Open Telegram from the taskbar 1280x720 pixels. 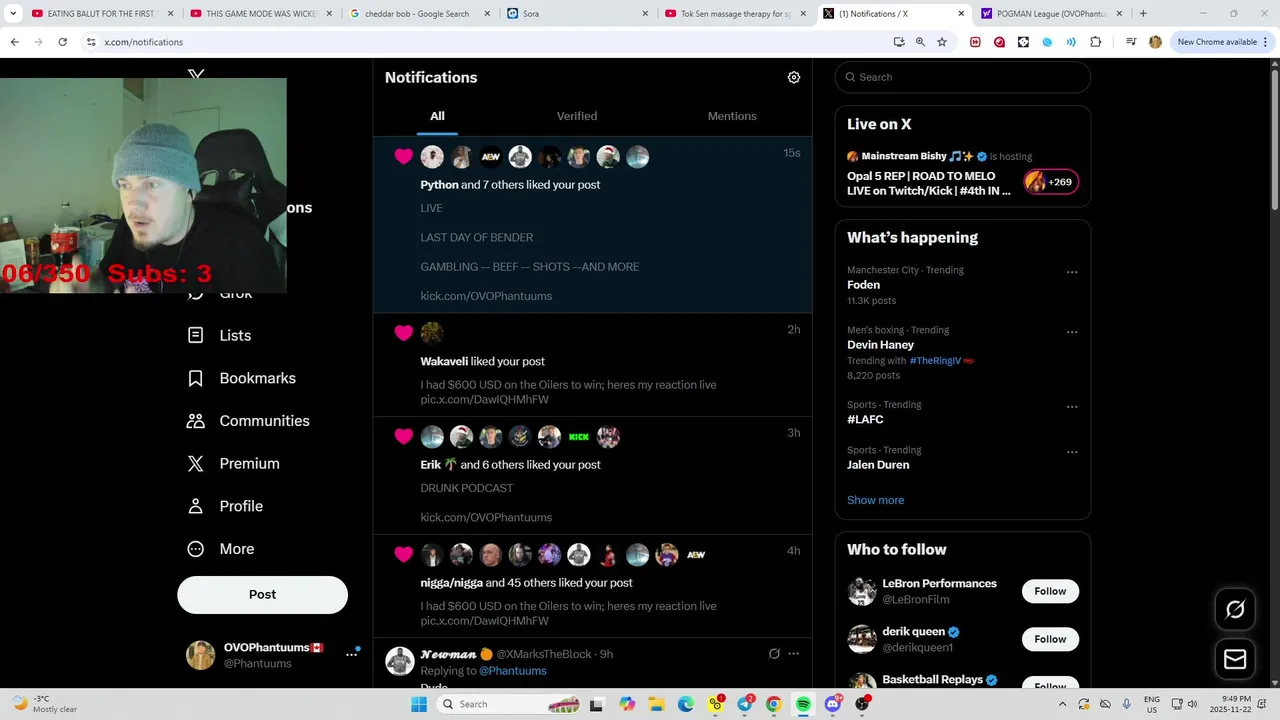click(745, 704)
